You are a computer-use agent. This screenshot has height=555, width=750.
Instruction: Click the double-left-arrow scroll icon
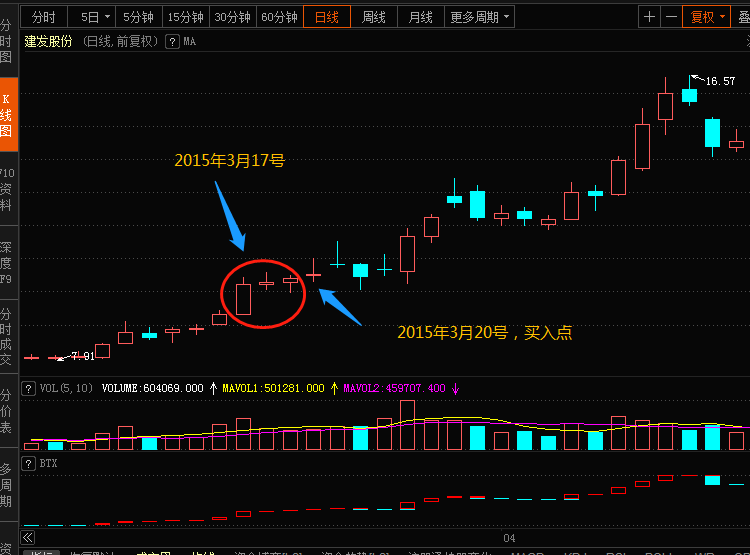tap(28, 537)
